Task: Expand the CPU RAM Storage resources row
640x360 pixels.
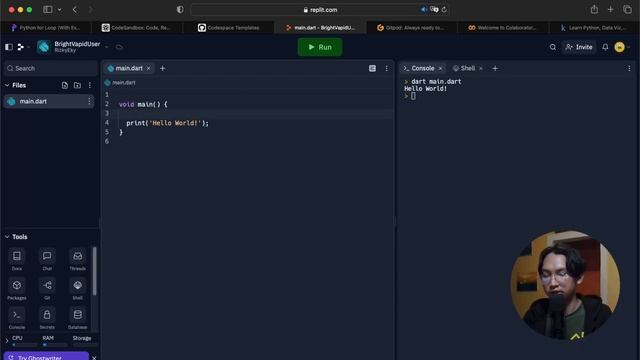Action: point(7,340)
